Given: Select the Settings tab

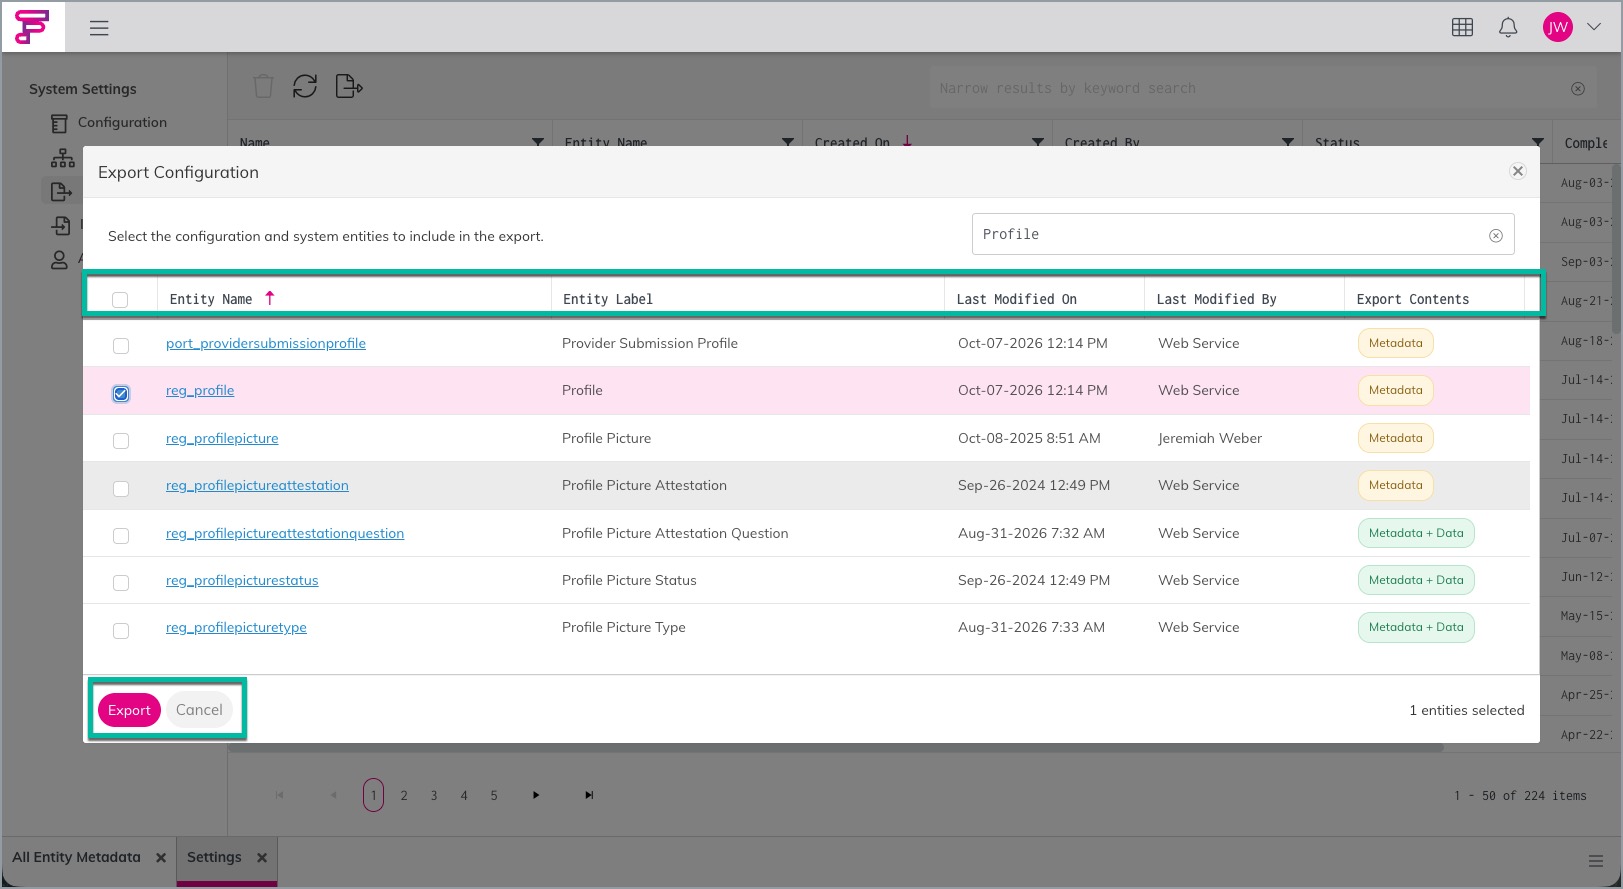Looking at the screenshot, I should [x=214, y=857].
